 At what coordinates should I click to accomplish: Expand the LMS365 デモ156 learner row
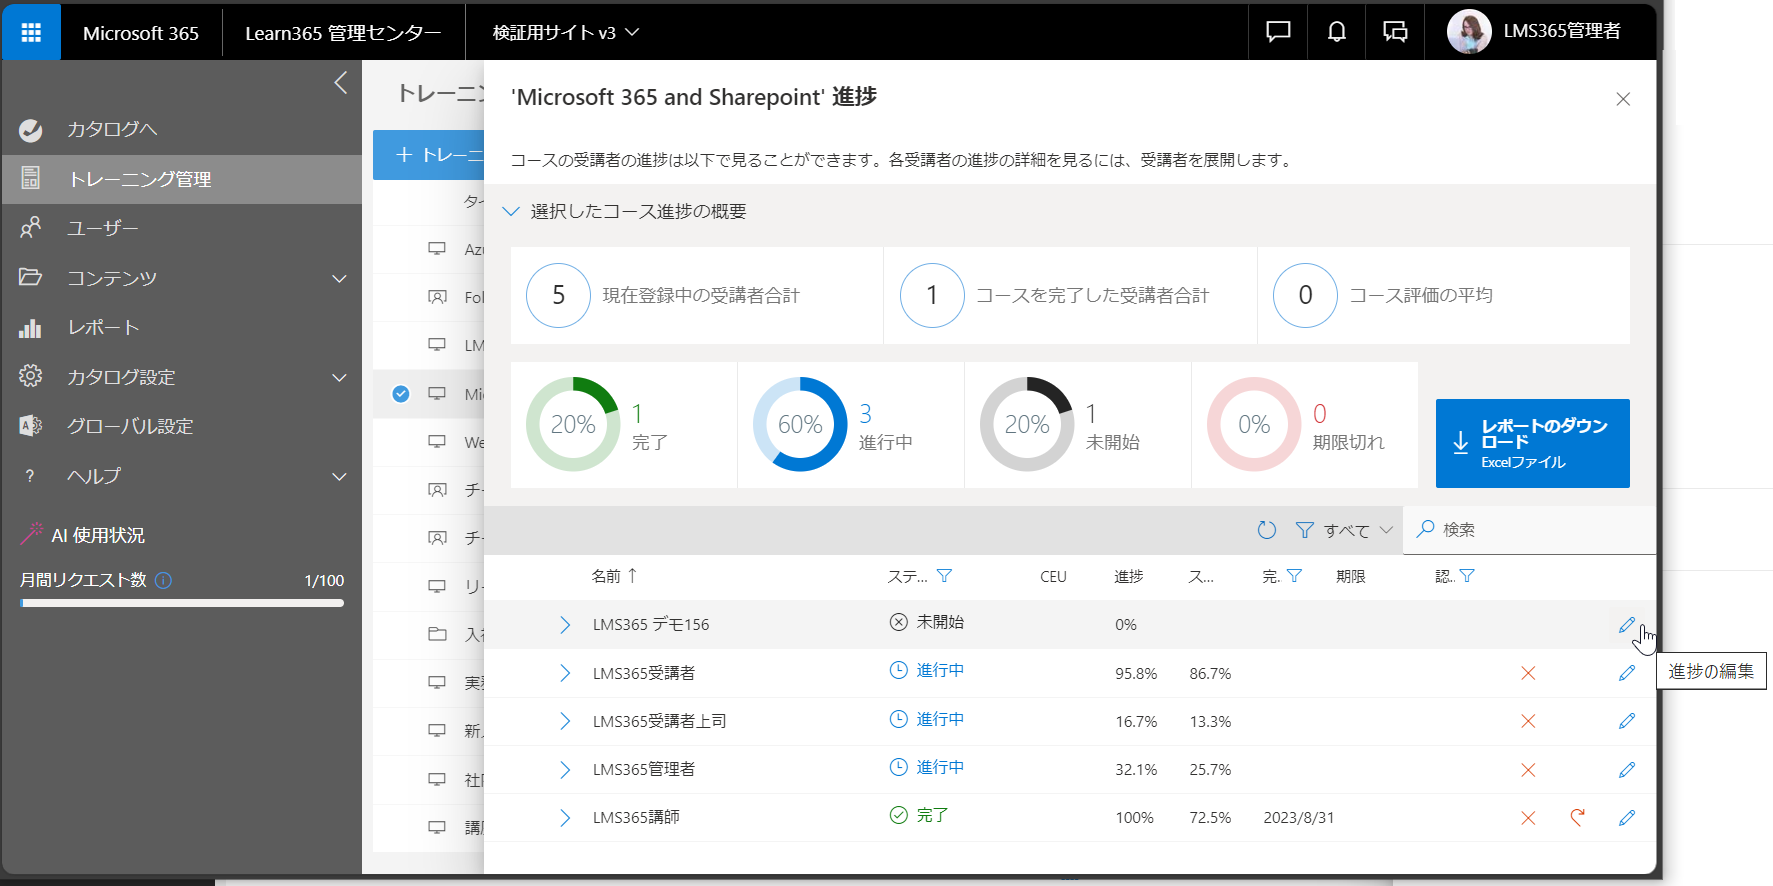[565, 625]
